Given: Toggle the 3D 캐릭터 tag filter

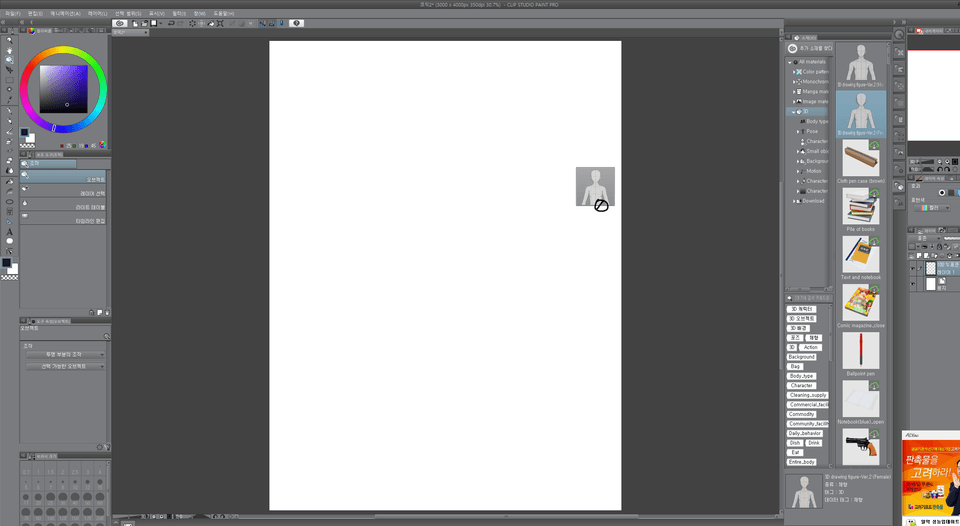Looking at the screenshot, I should (801, 309).
